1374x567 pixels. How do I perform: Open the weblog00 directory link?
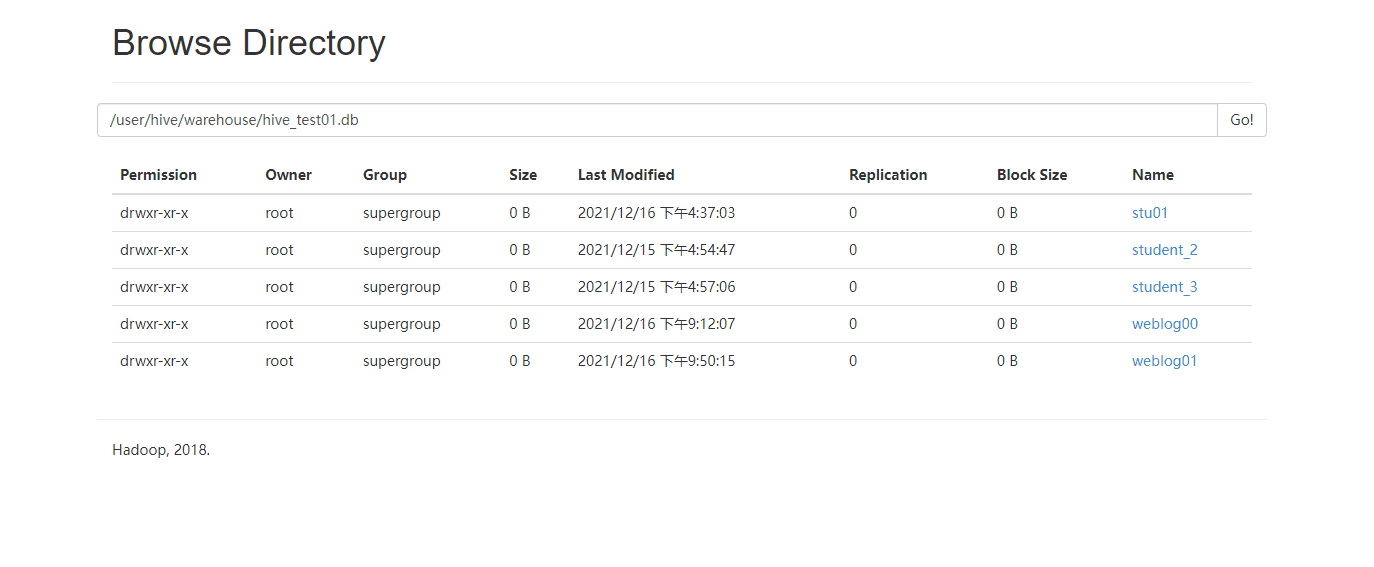[x=1165, y=324]
